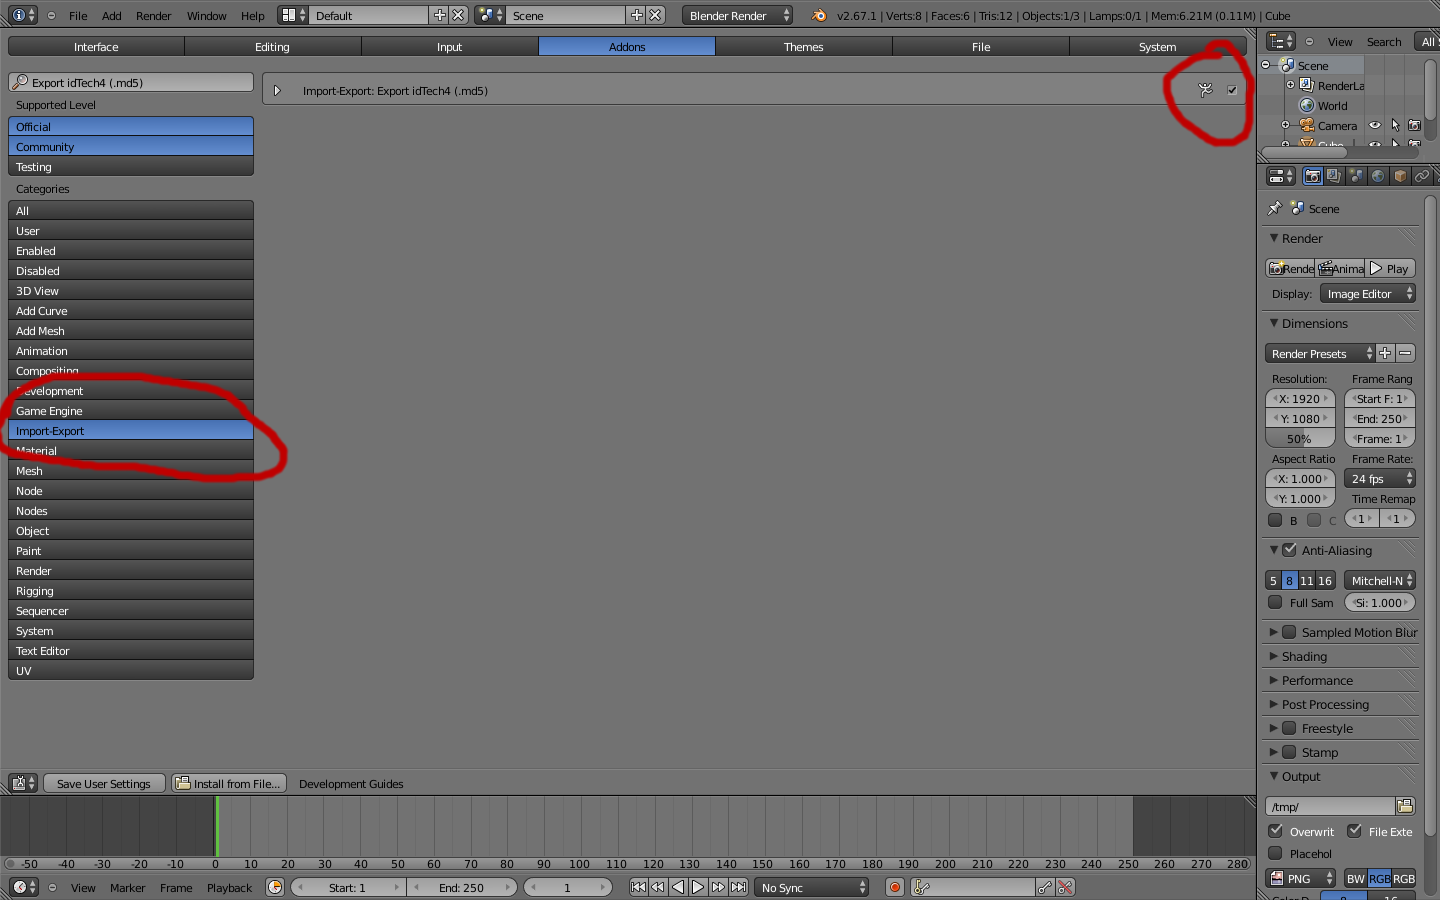Delete the Default screen layout
This screenshot has height=900, width=1440.
[x=458, y=15]
